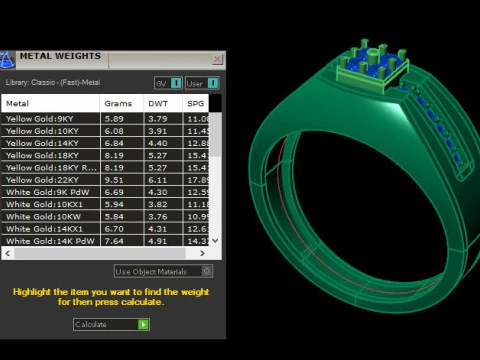Click the Calculate button
The width and height of the screenshot is (480, 360).
point(111,324)
